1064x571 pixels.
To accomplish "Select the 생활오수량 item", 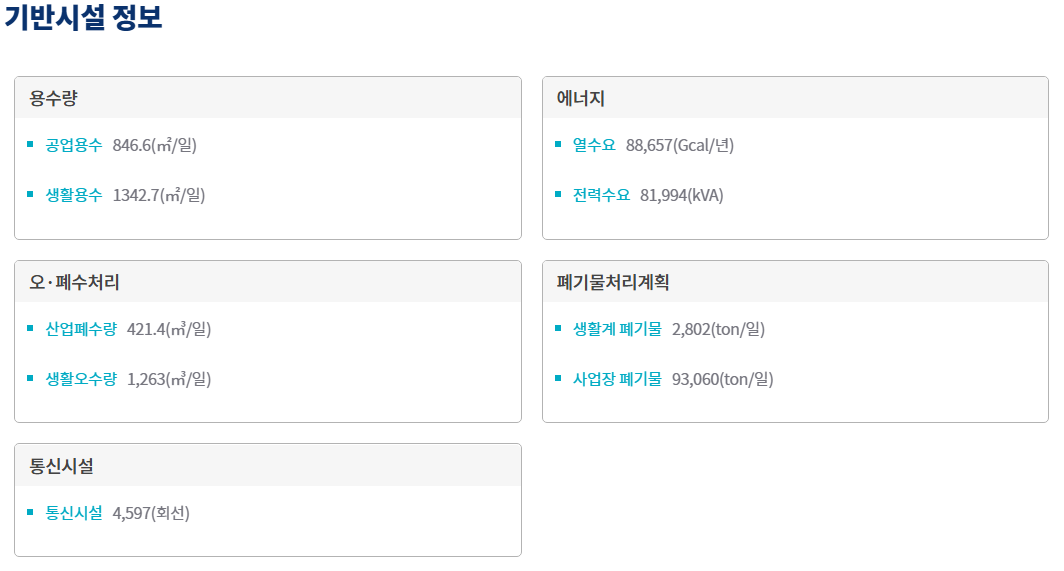I will pos(81,379).
